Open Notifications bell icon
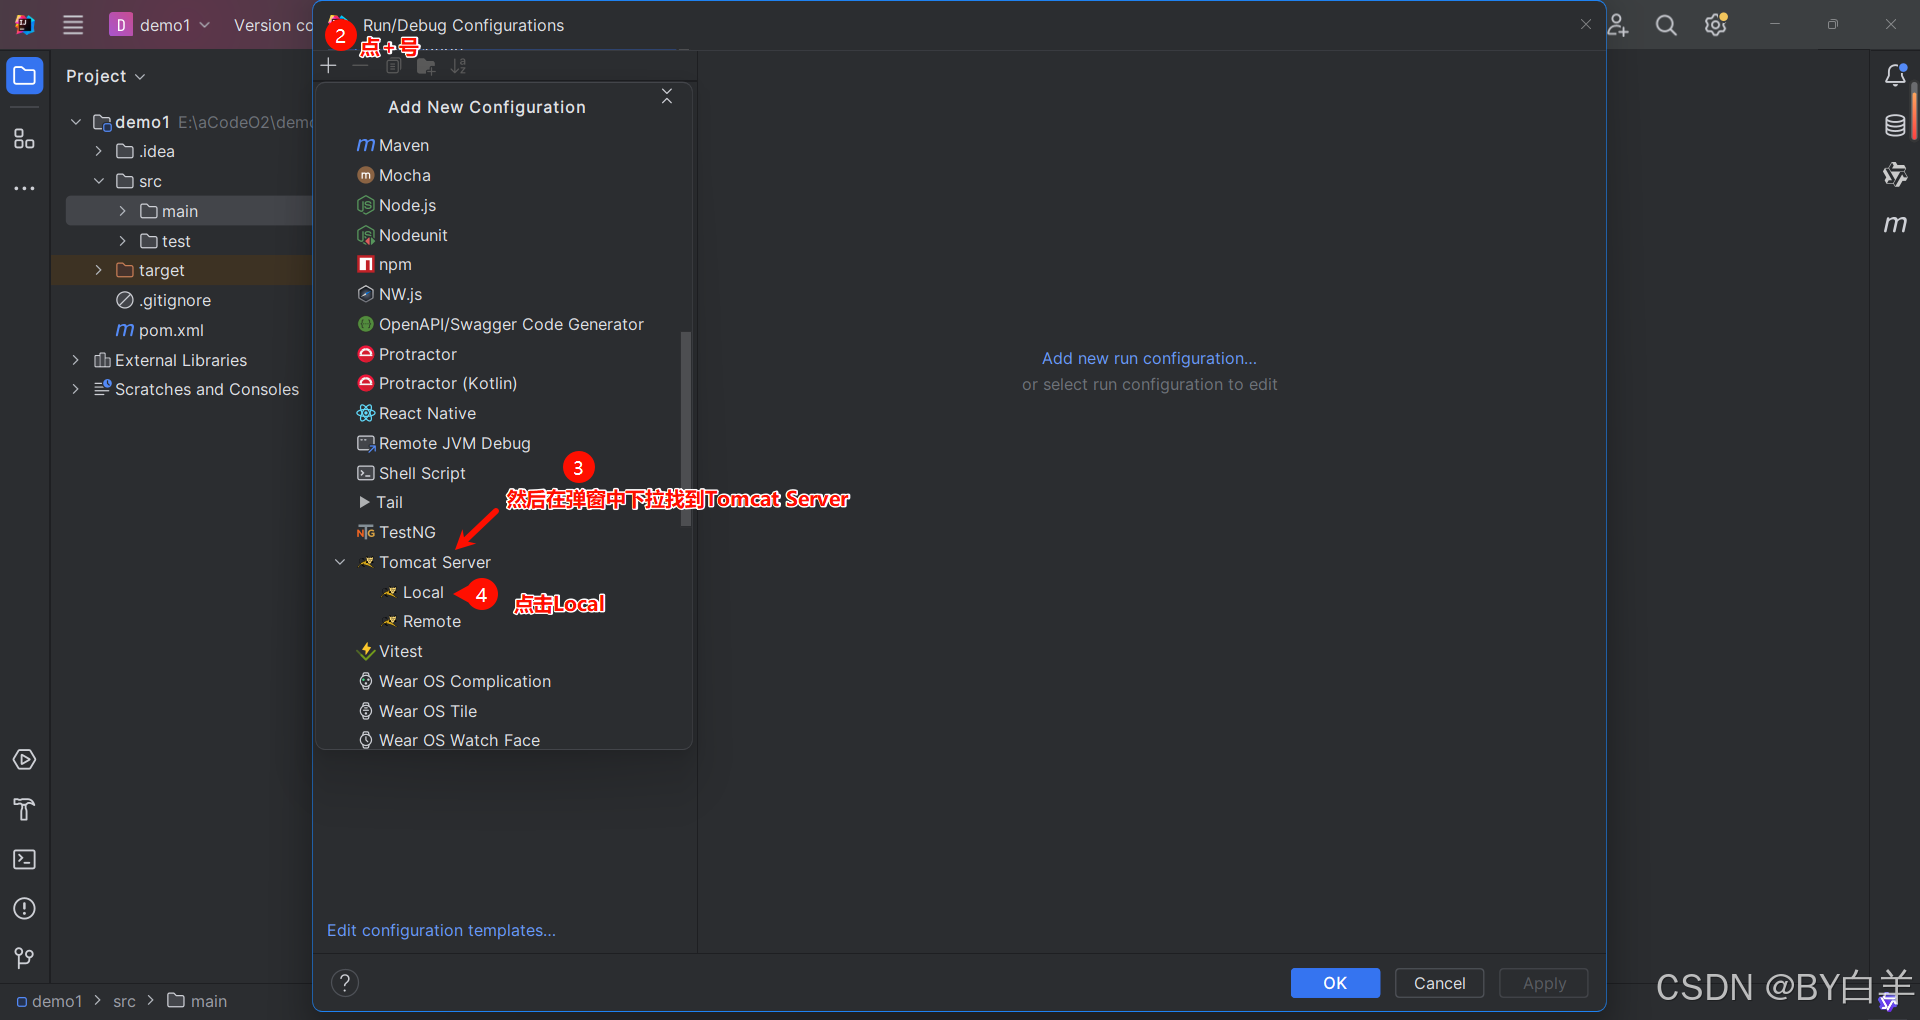The image size is (1920, 1020). point(1895,76)
